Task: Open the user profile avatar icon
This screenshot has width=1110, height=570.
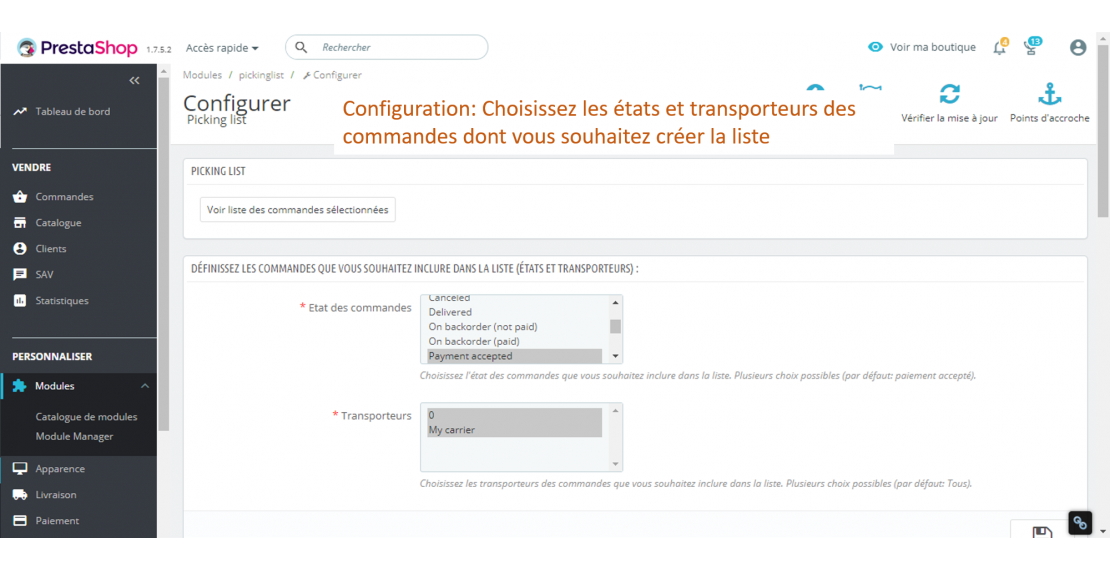Action: 1077,47
